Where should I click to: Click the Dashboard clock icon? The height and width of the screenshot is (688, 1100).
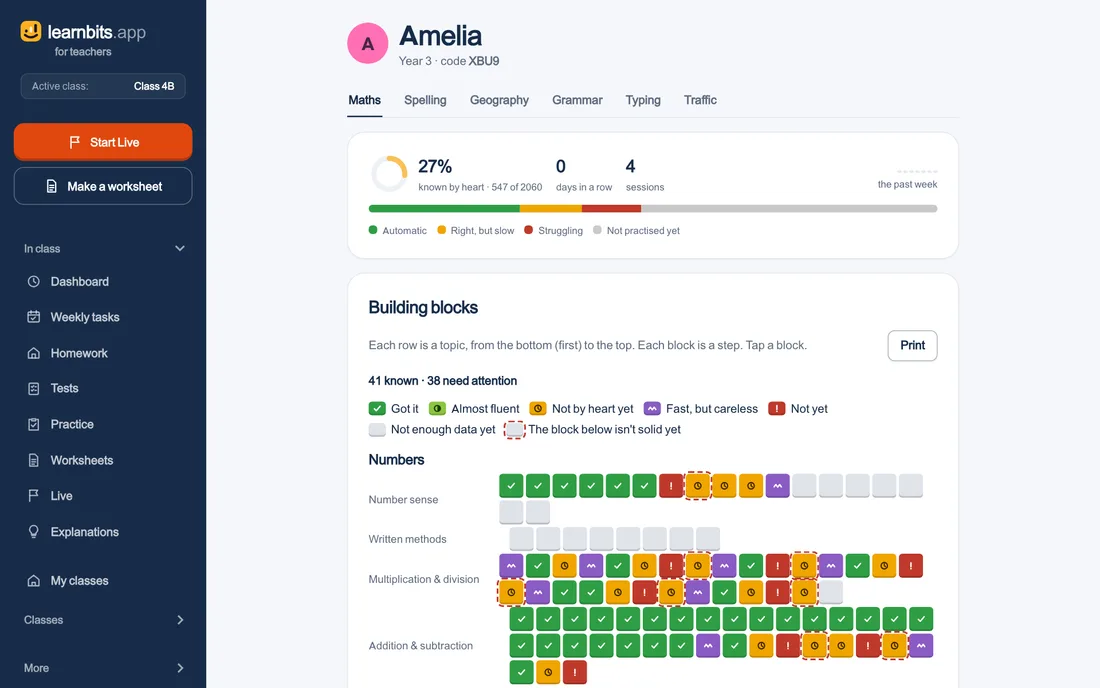click(34, 281)
